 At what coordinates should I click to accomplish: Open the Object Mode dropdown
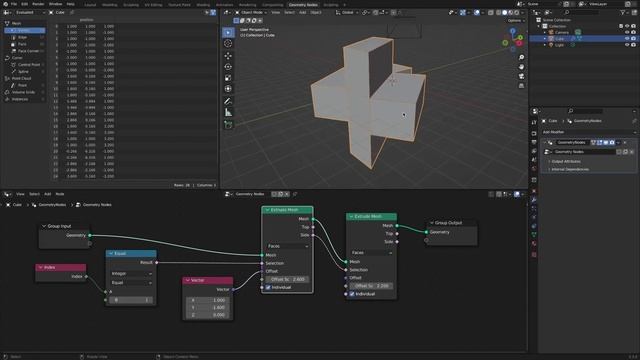point(251,13)
